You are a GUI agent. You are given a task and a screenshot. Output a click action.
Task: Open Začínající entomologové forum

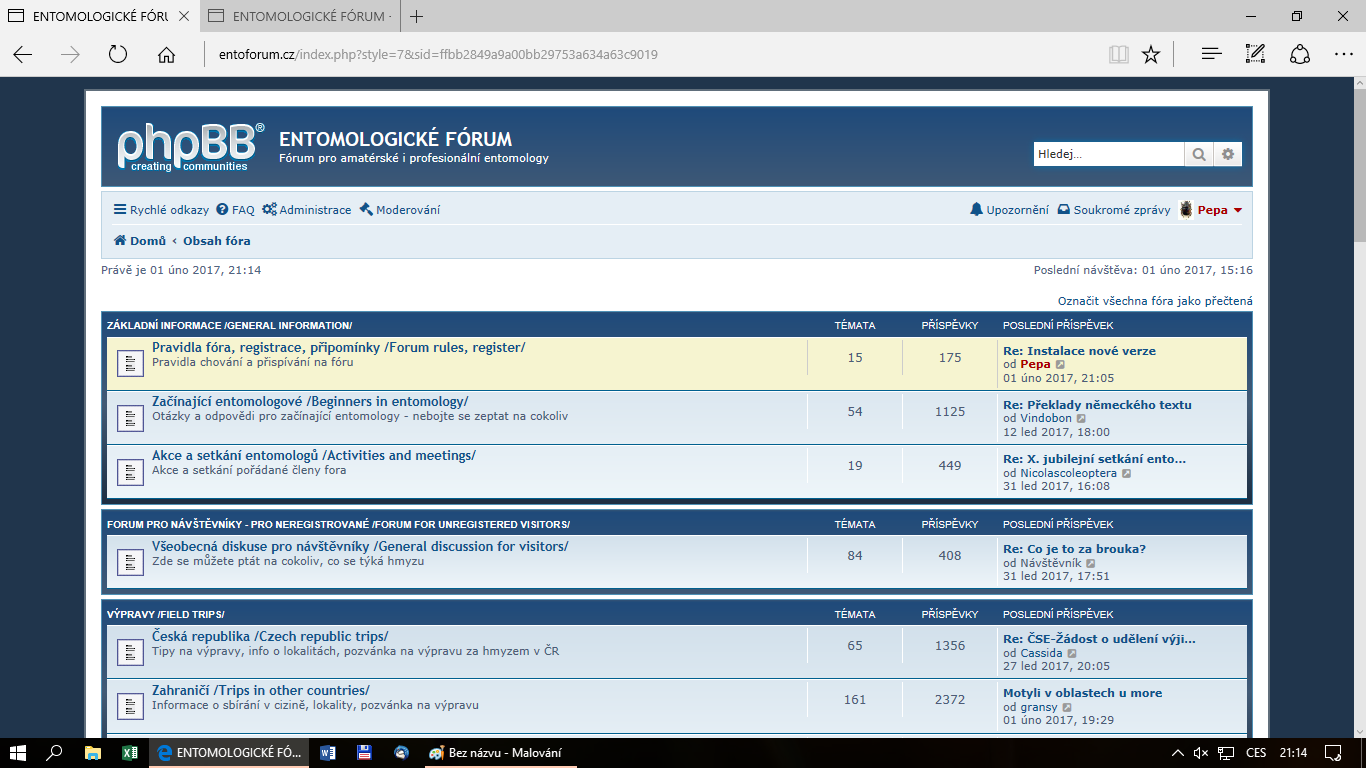point(310,401)
